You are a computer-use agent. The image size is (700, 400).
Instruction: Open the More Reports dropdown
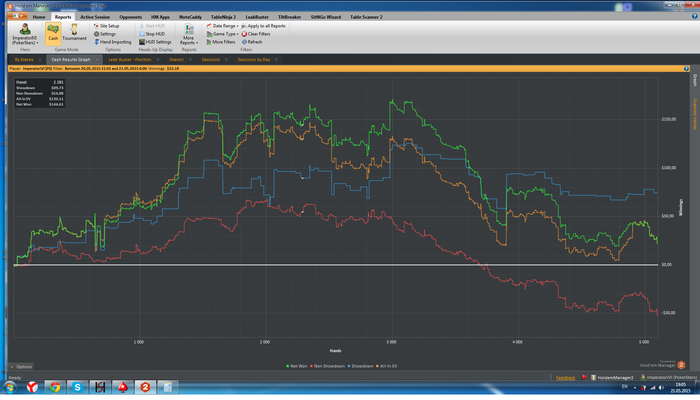pos(188,38)
